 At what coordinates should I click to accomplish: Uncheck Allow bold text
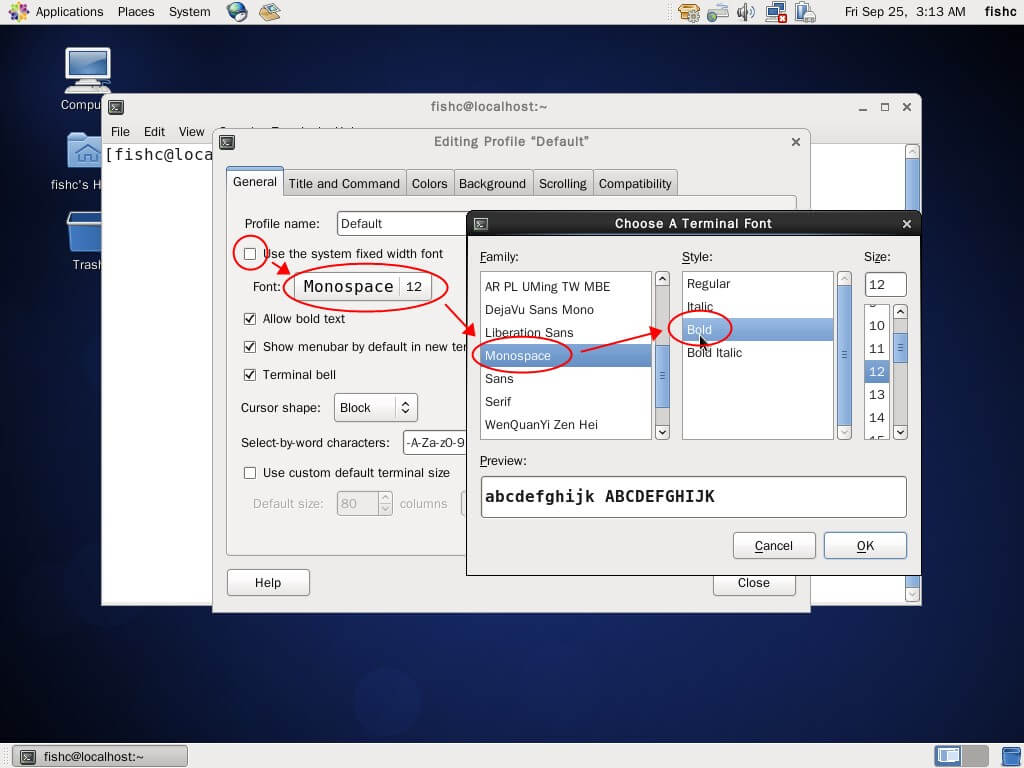(x=250, y=319)
